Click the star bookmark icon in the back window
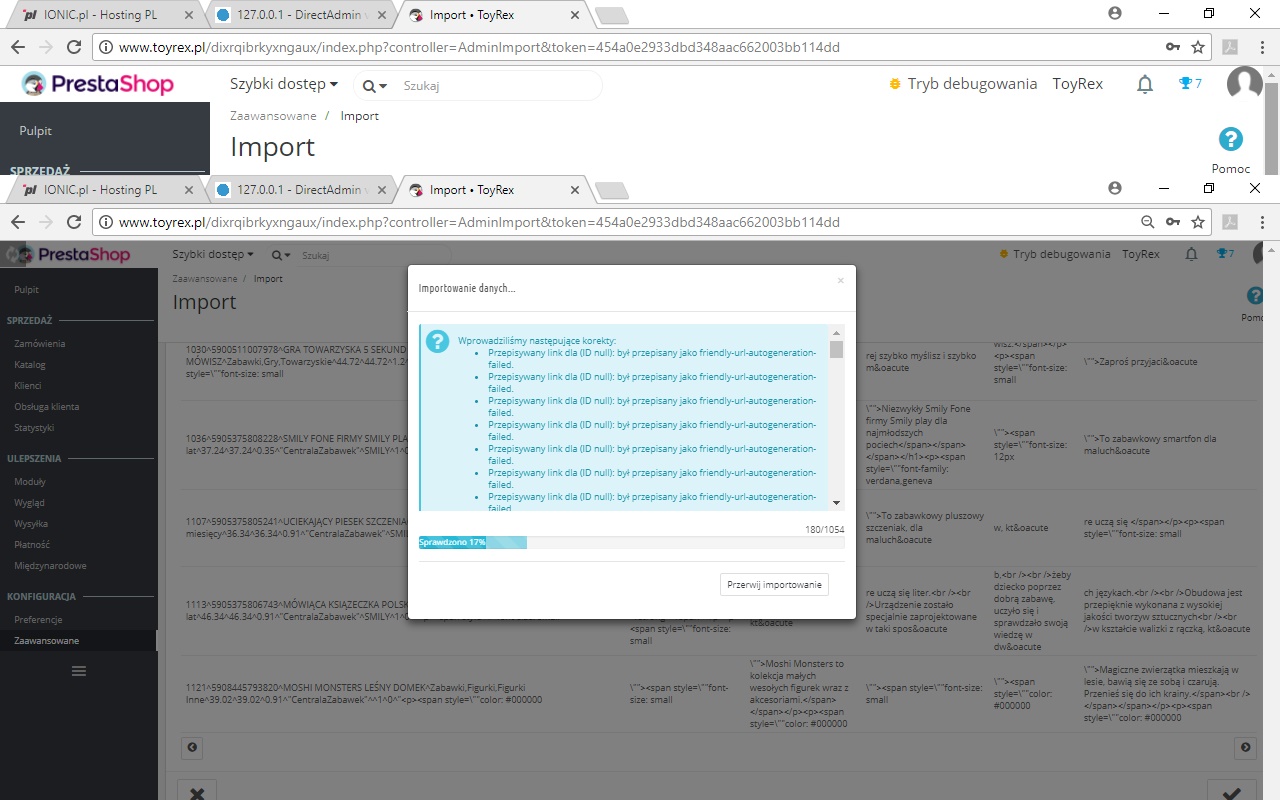This screenshot has width=1280, height=800. pos(1197,47)
